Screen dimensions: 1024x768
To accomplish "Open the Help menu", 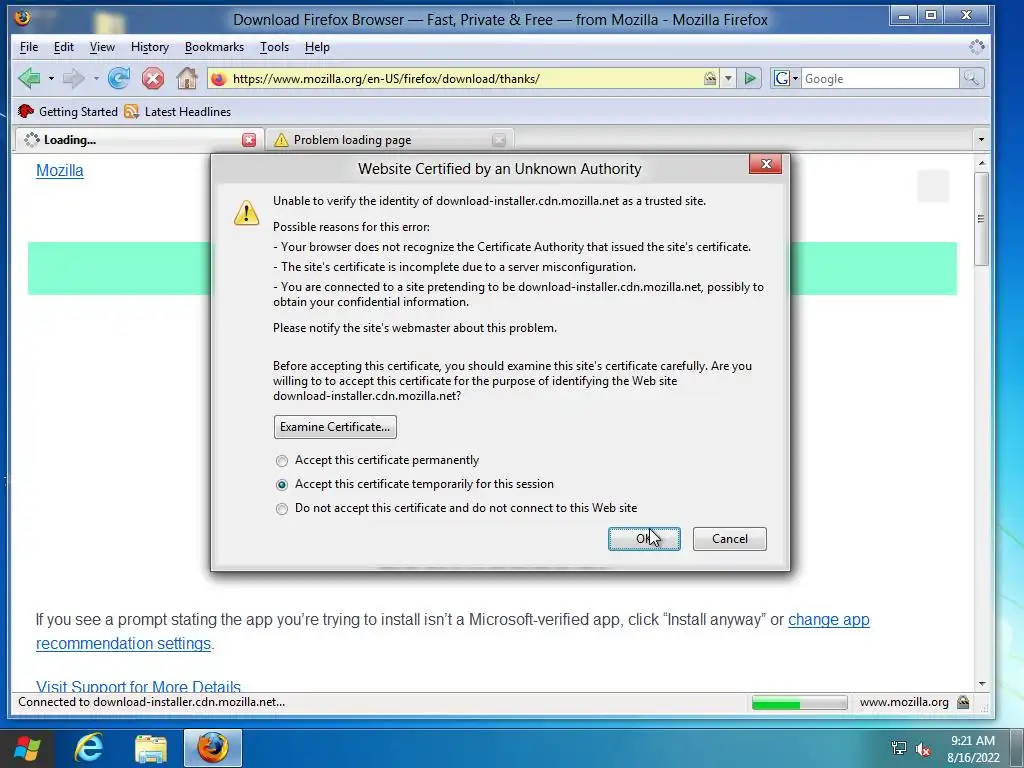I will (317, 47).
